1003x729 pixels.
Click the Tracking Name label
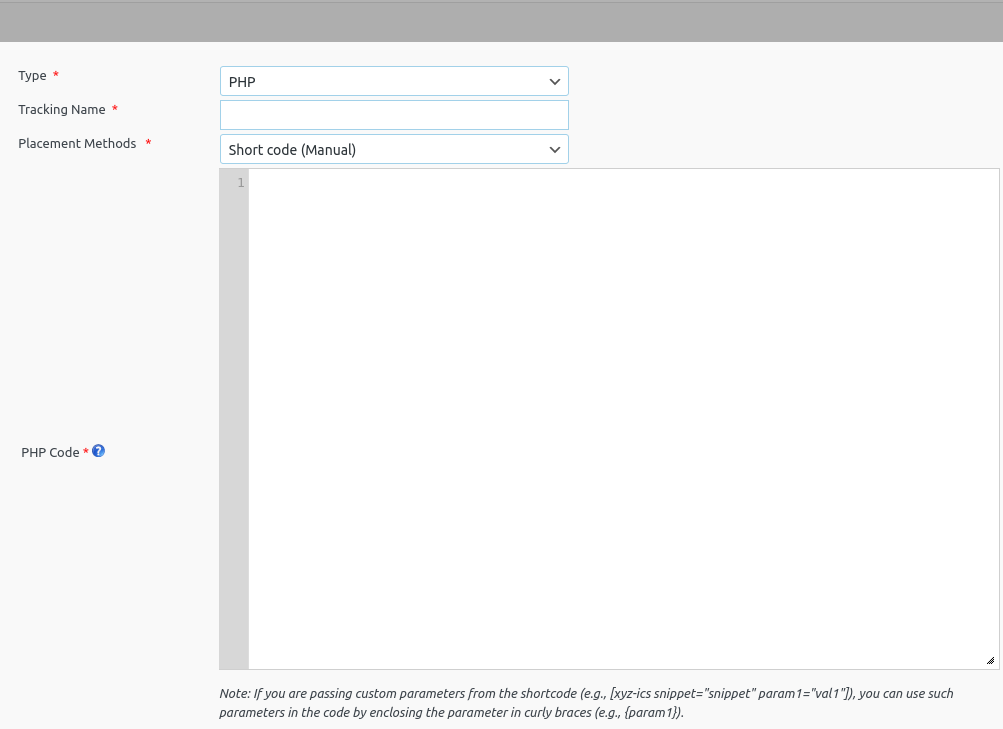[x=61, y=109]
